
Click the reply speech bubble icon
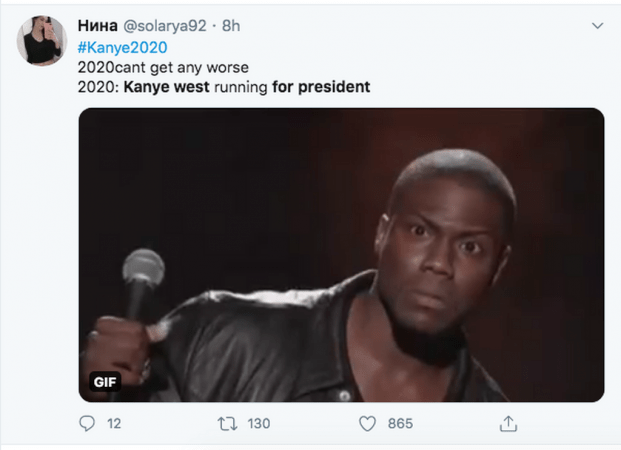click(87, 423)
